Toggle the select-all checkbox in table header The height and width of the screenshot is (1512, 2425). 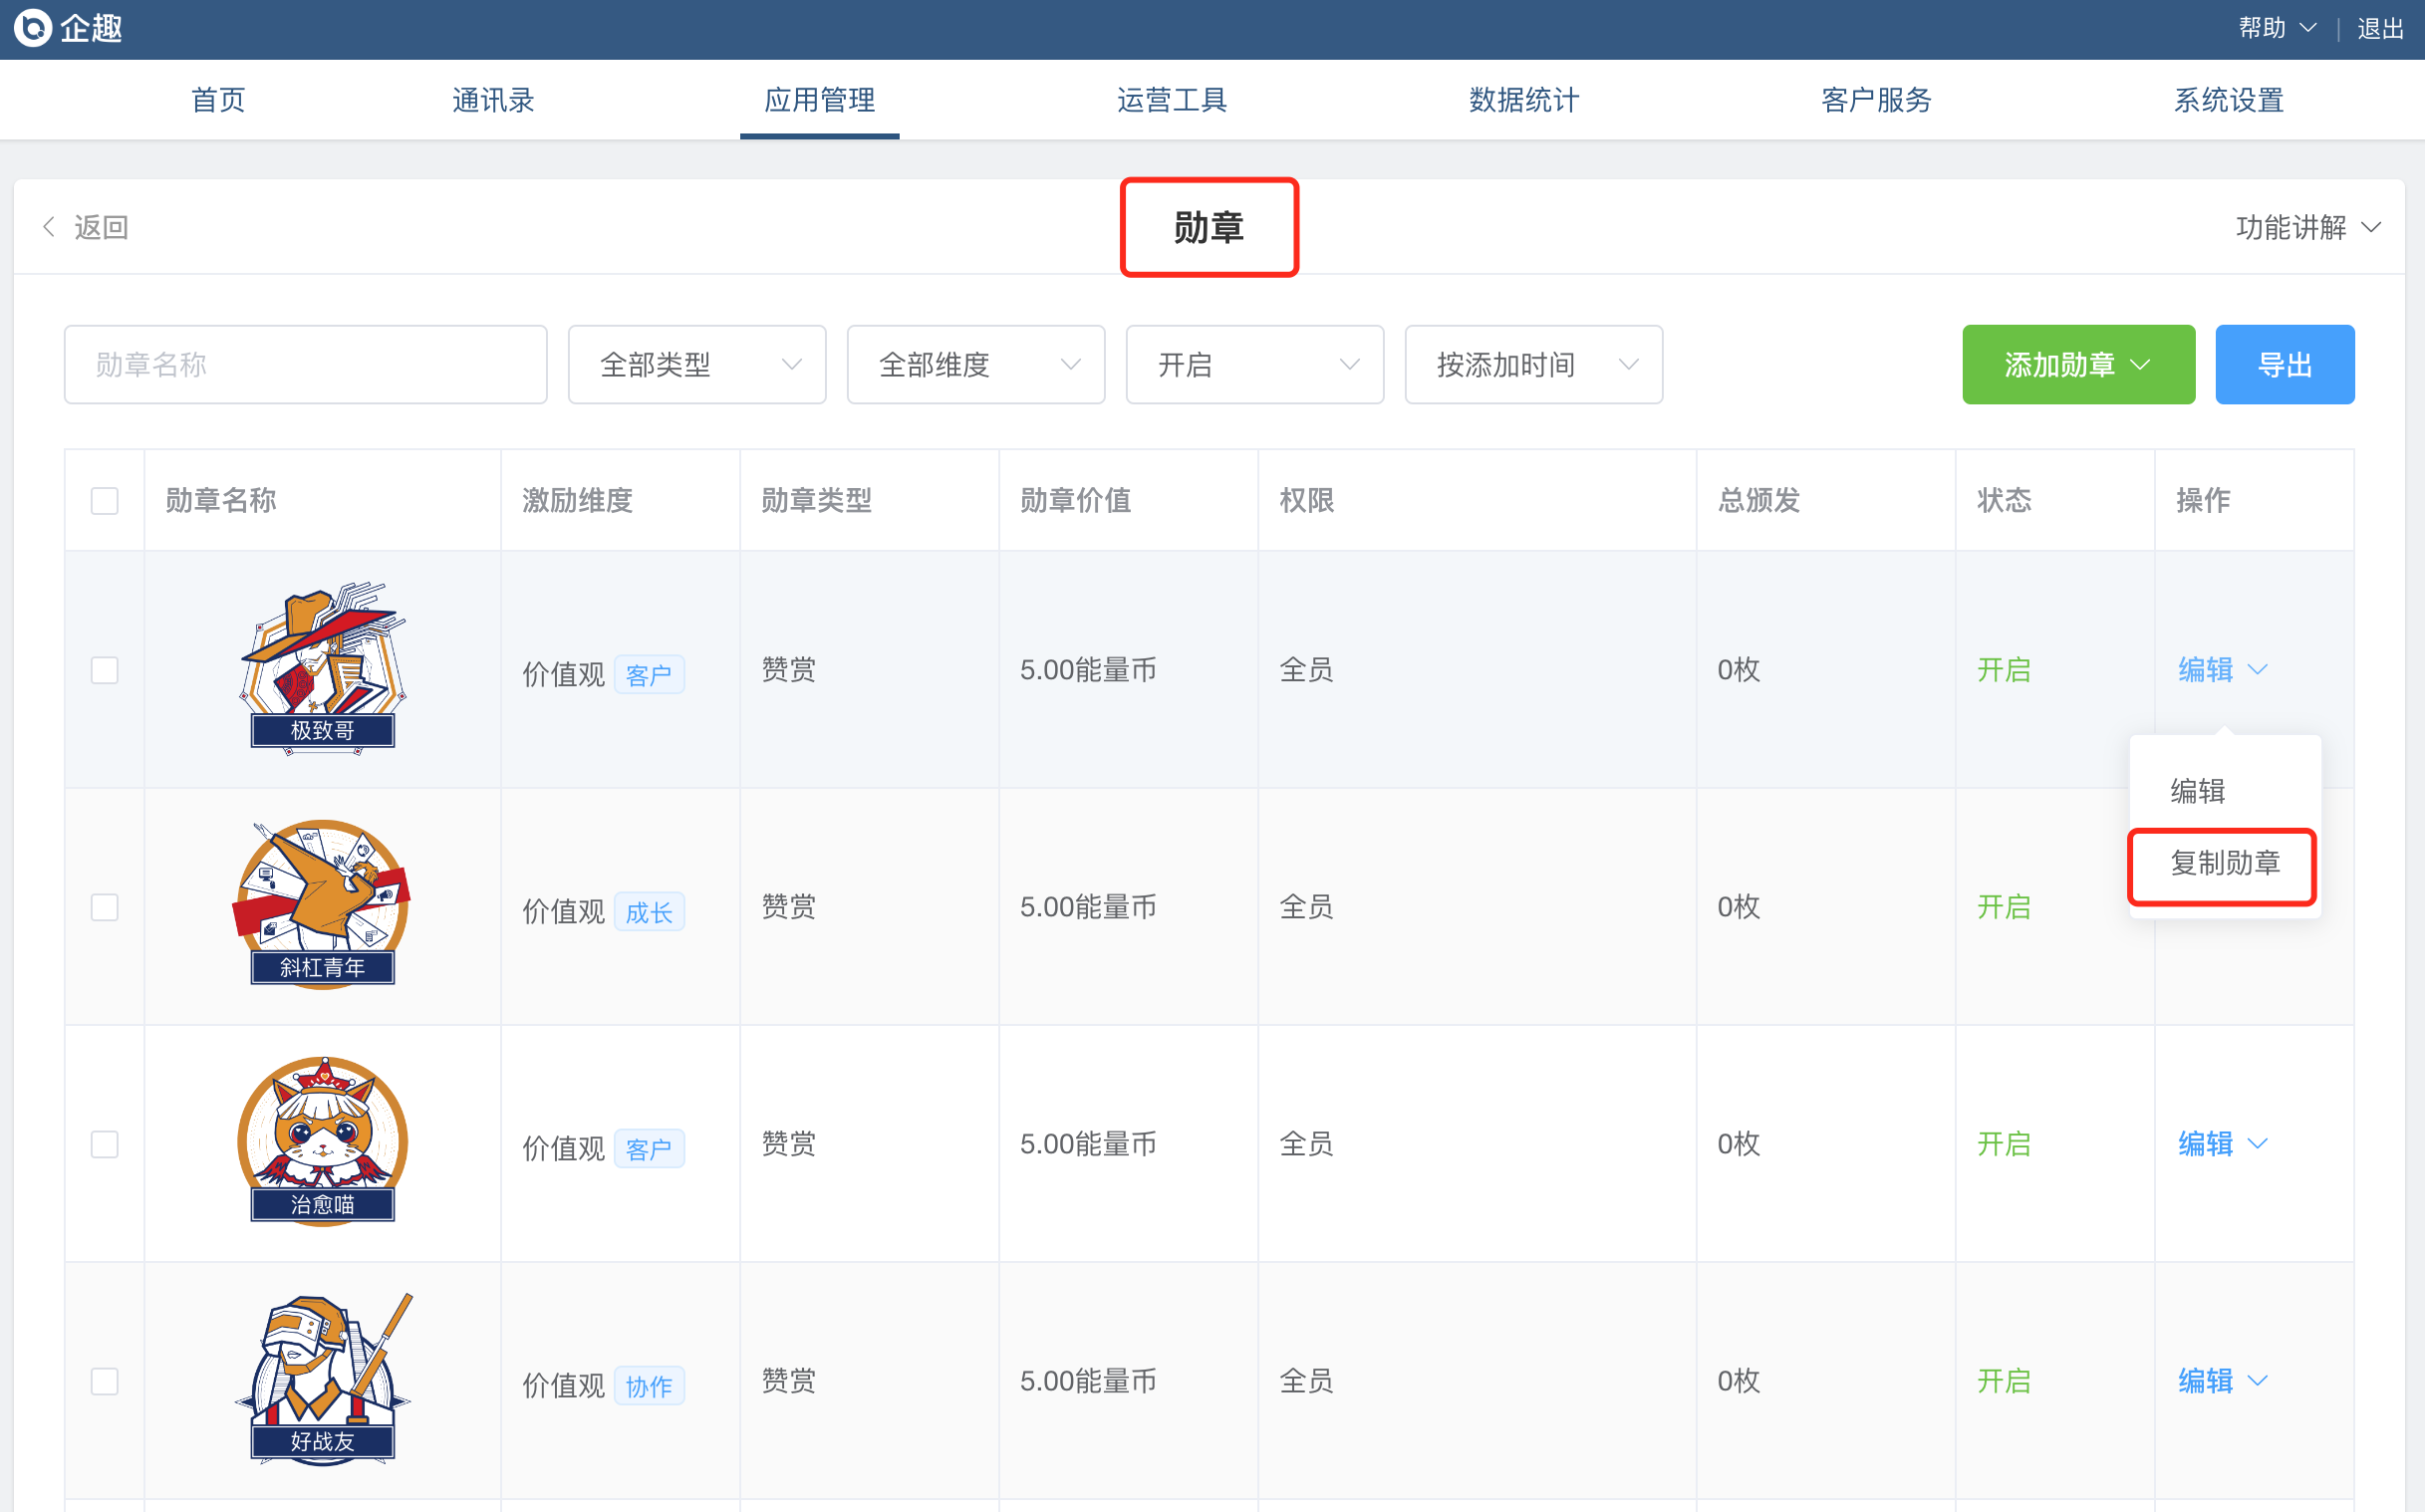pos(104,500)
